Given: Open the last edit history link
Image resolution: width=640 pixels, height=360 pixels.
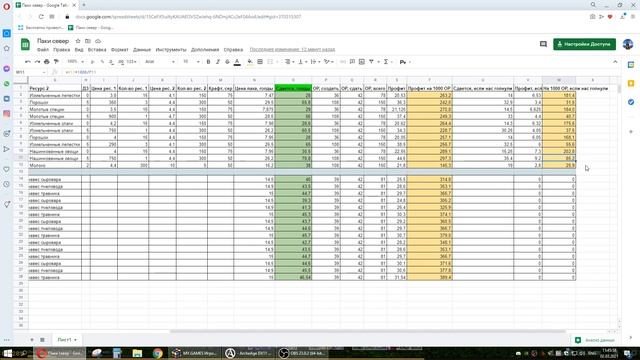Looking at the screenshot, I should tap(292, 49).
